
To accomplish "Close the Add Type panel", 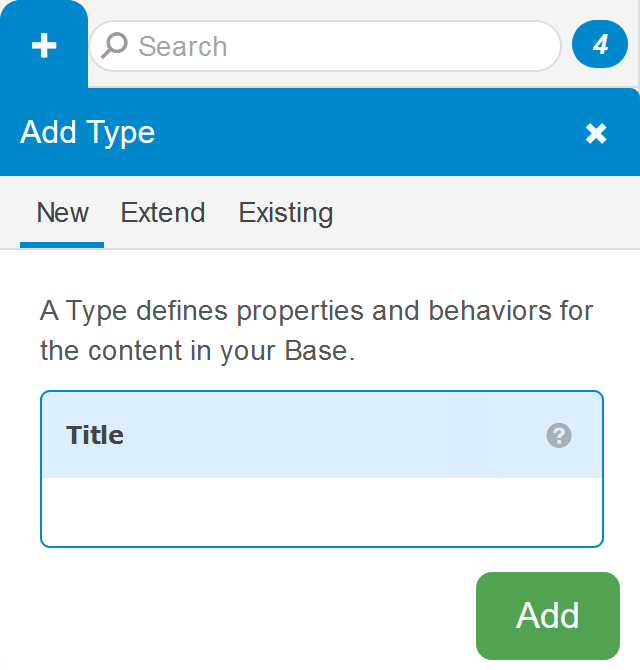I will pyautogui.click(x=596, y=133).
